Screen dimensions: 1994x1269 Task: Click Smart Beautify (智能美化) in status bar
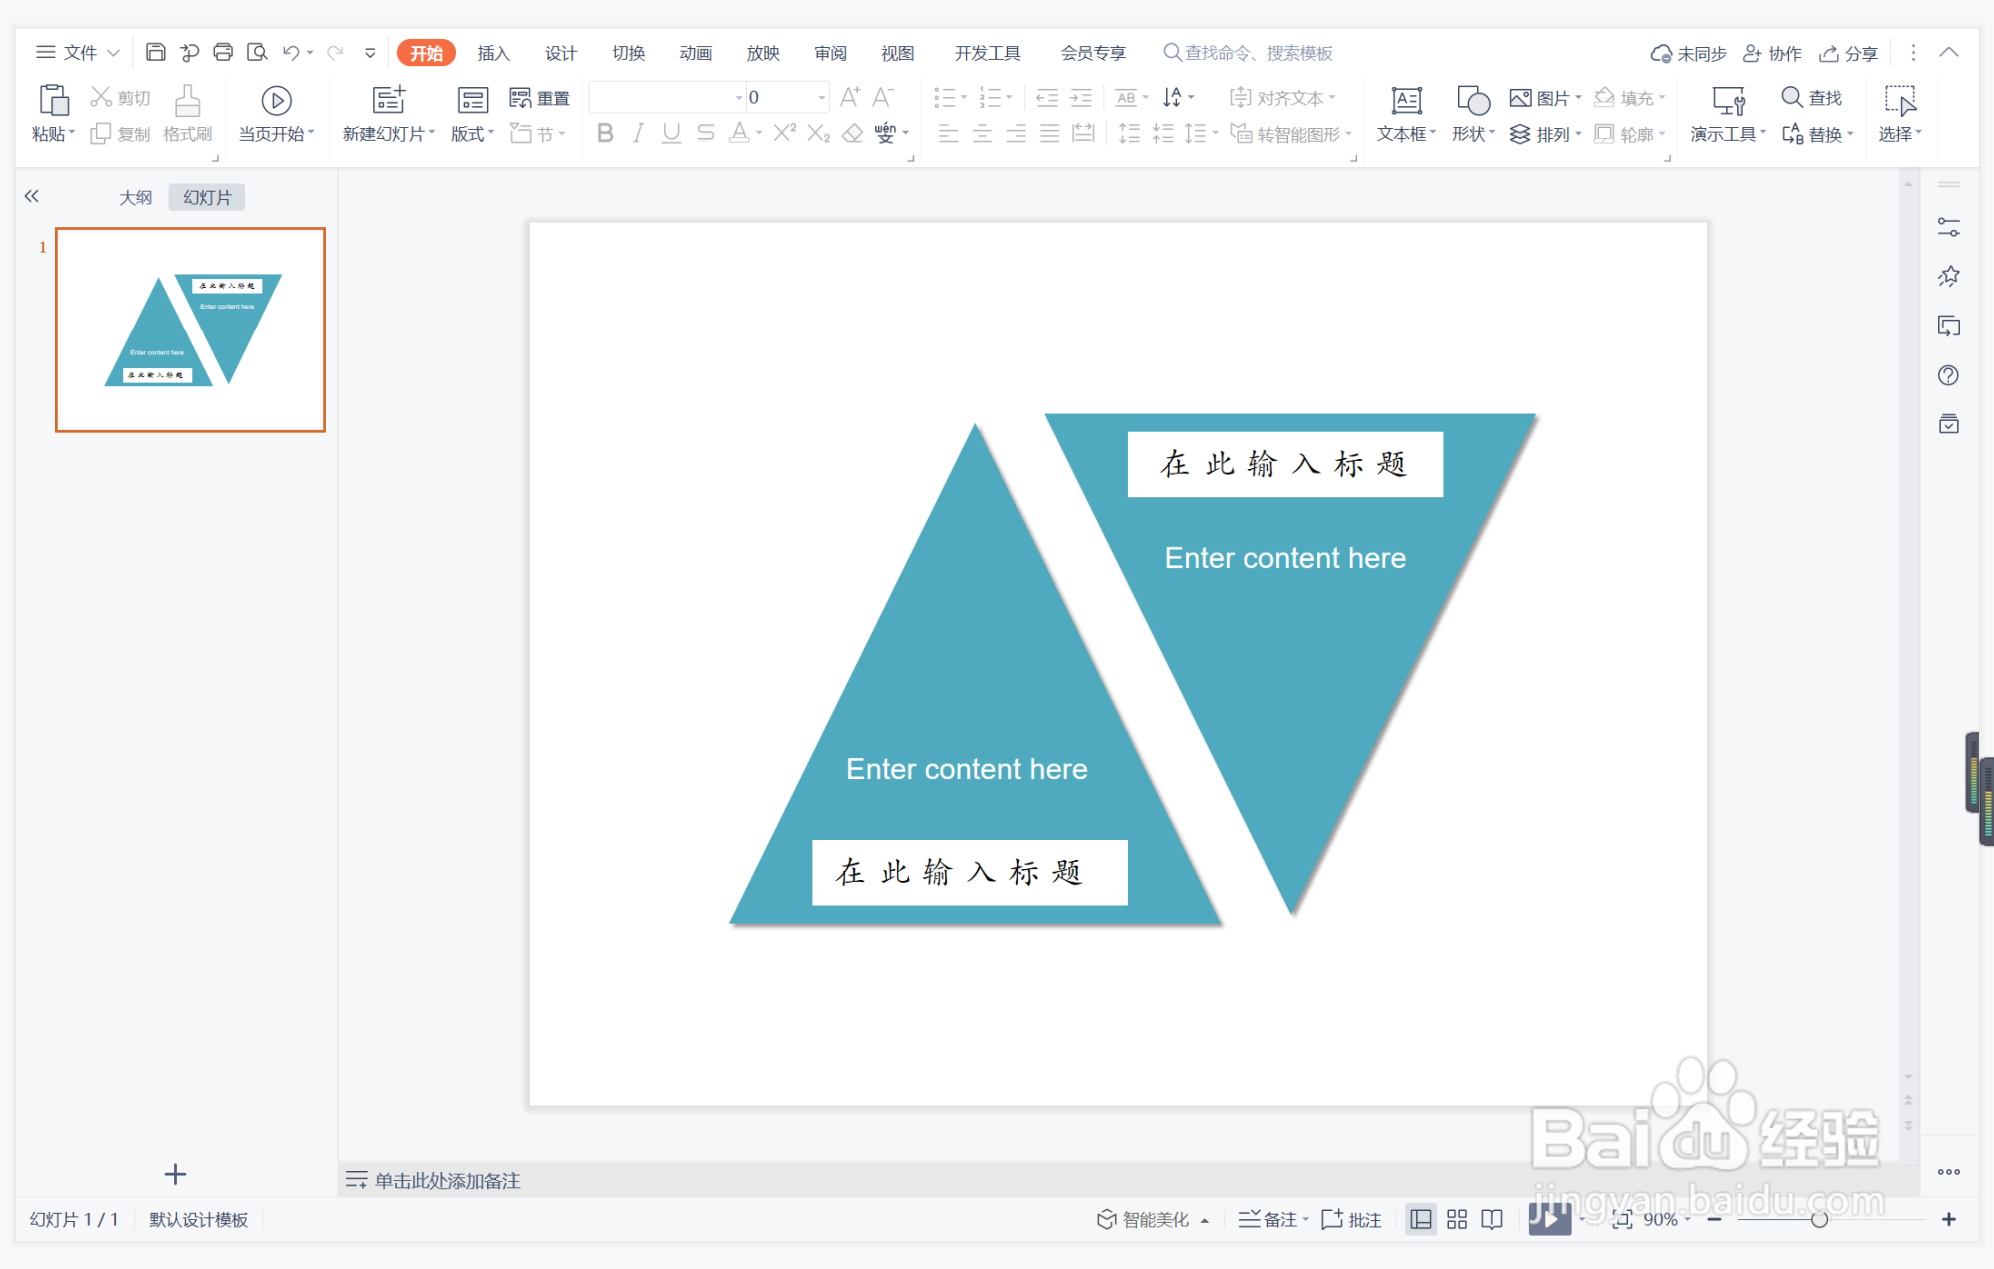[x=1153, y=1219]
